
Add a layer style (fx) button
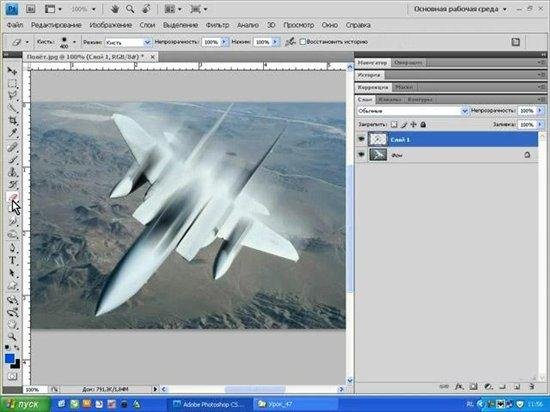tap(459, 387)
